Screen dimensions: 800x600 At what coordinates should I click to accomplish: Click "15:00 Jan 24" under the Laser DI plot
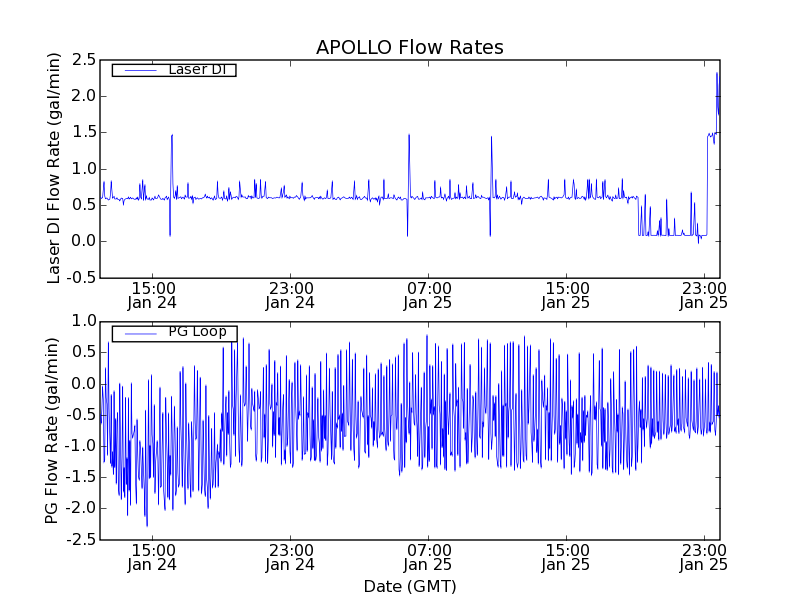152,296
